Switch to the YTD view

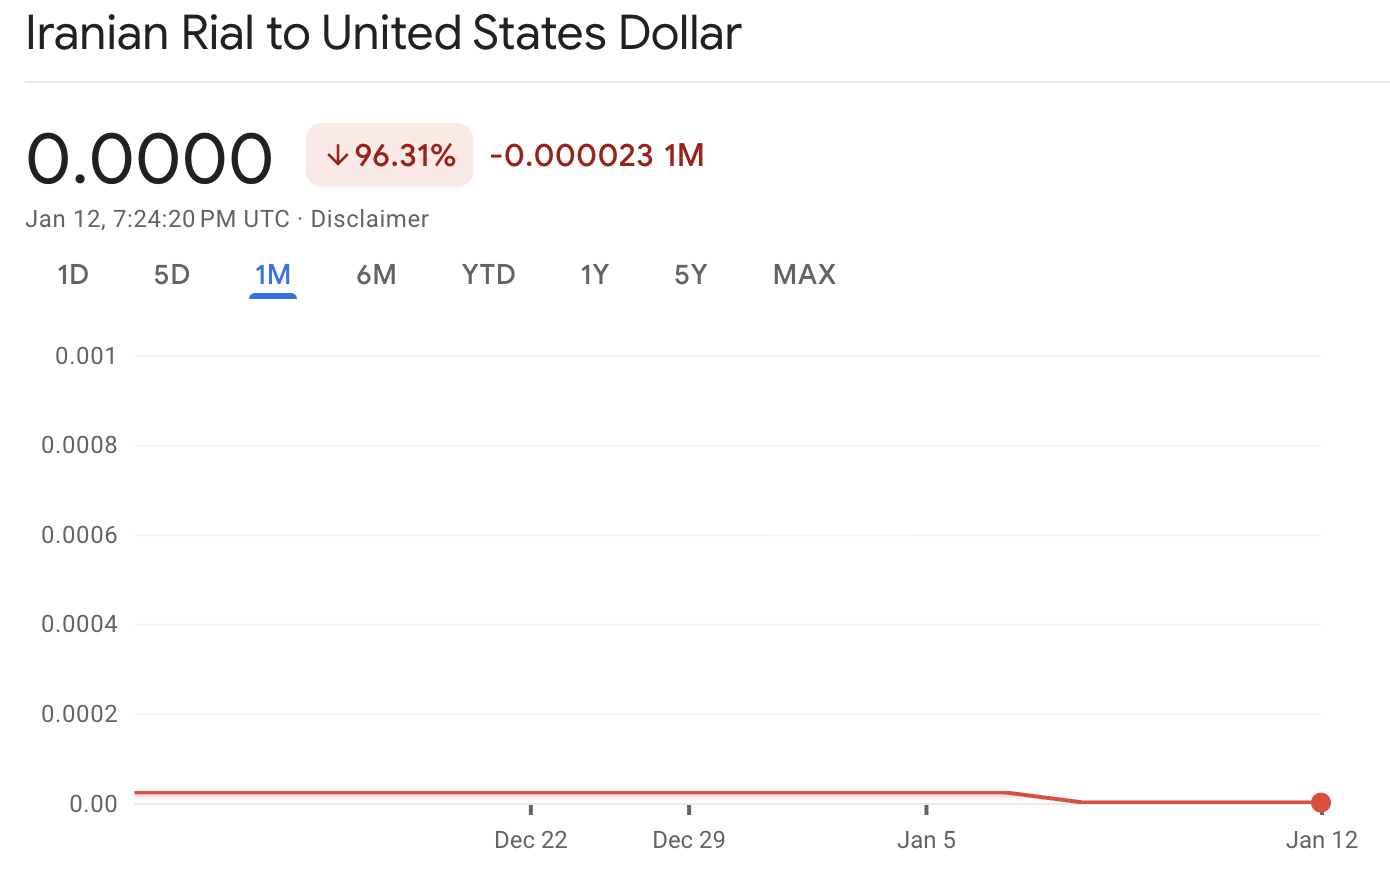click(x=488, y=274)
